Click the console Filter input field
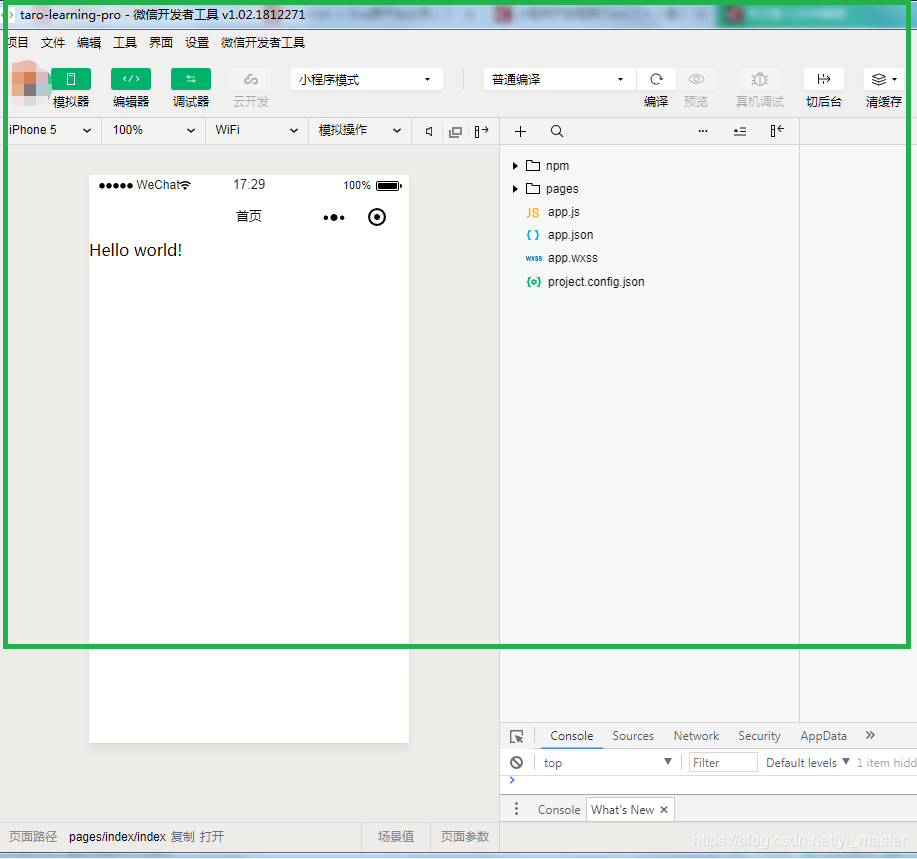The image size is (917, 859). pyautogui.click(x=723, y=763)
